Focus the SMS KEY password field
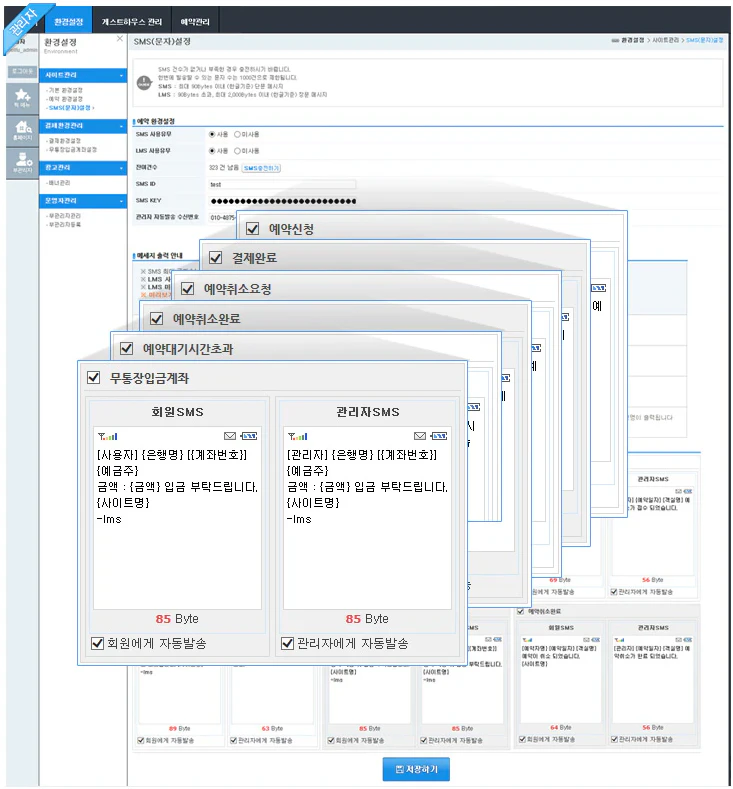733x789 pixels. tap(283, 201)
